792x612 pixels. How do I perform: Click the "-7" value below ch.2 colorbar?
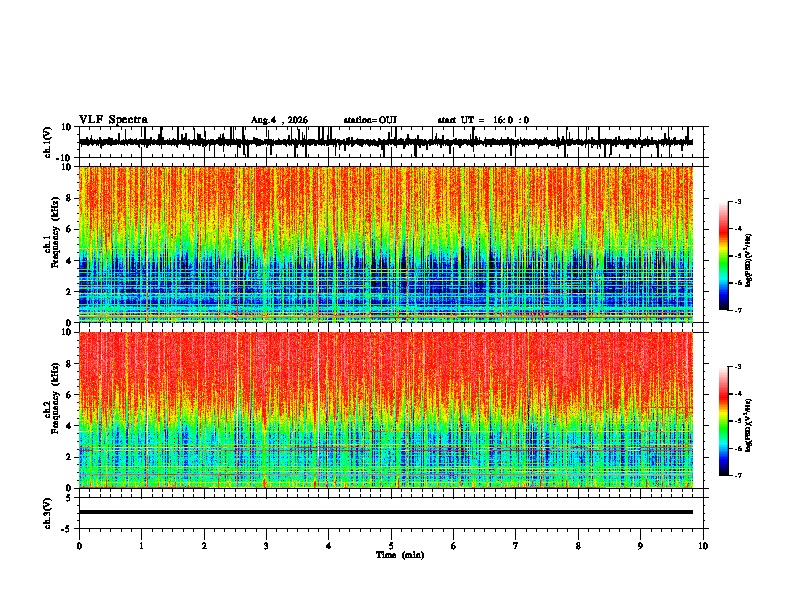tap(737, 476)
